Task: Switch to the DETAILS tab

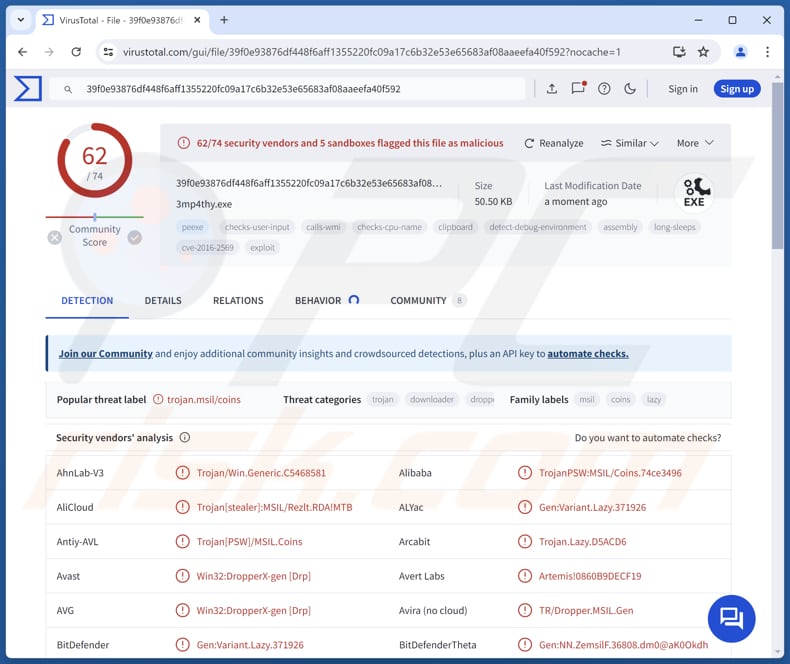Action: click(x=163, y=301)
